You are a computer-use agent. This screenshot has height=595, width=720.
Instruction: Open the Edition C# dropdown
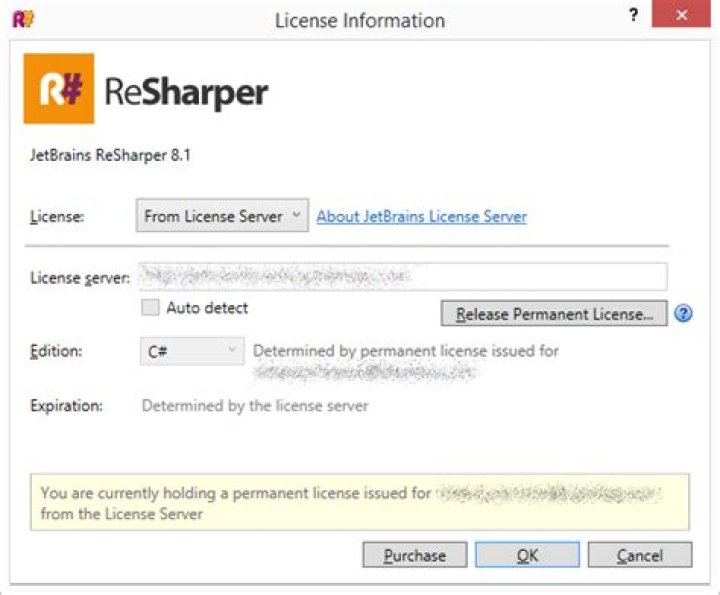pyautogui.click(x=192, y=352)
